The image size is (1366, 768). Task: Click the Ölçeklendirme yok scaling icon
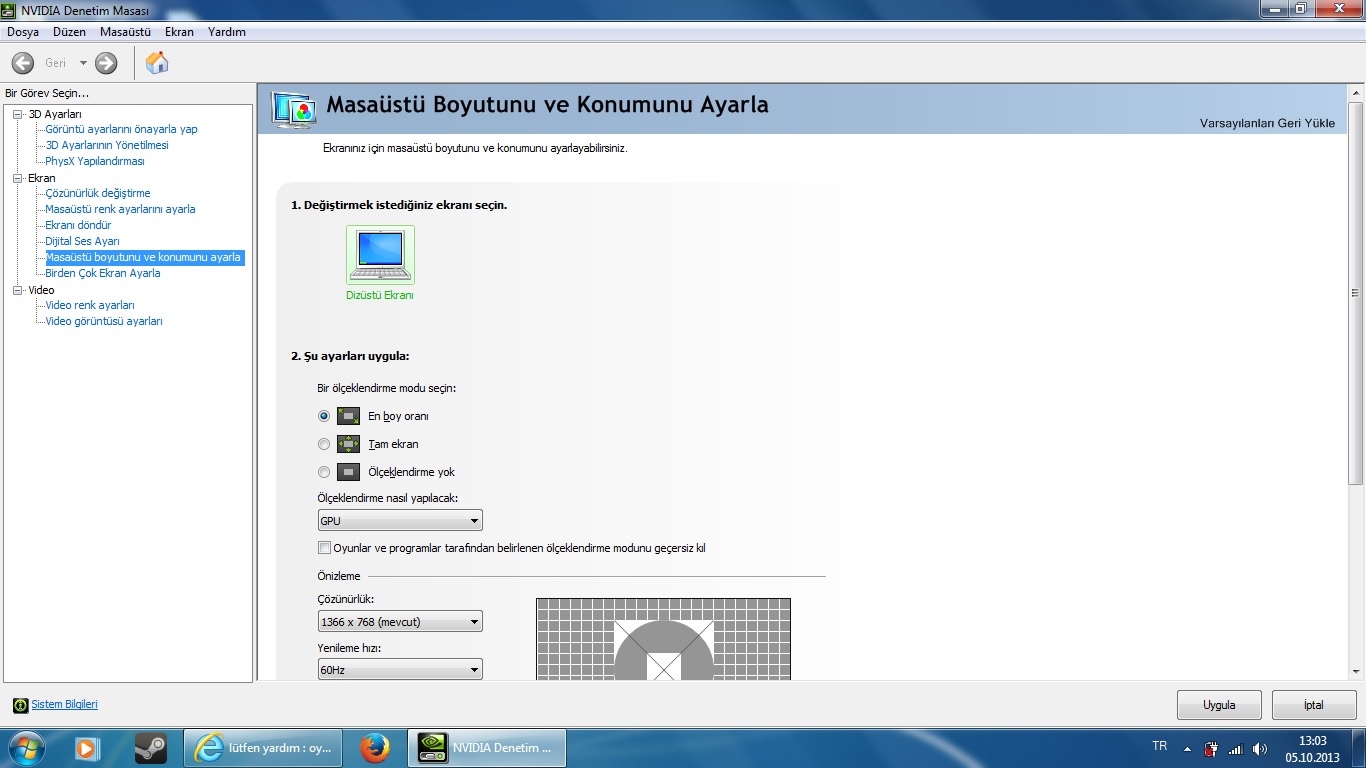tap(348, 472)
